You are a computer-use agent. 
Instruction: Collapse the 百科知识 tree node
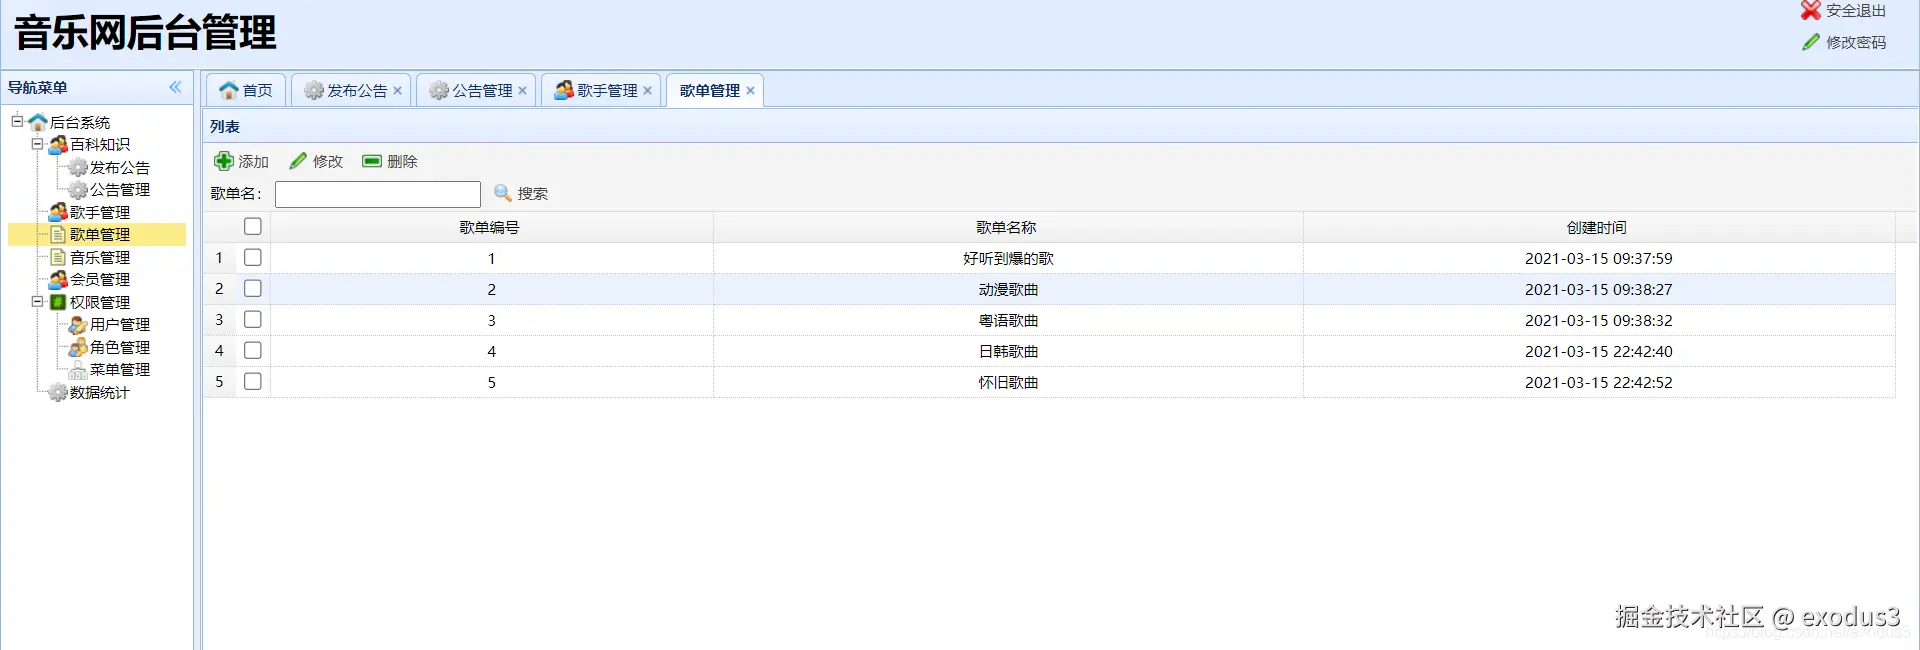coord(37,144)
